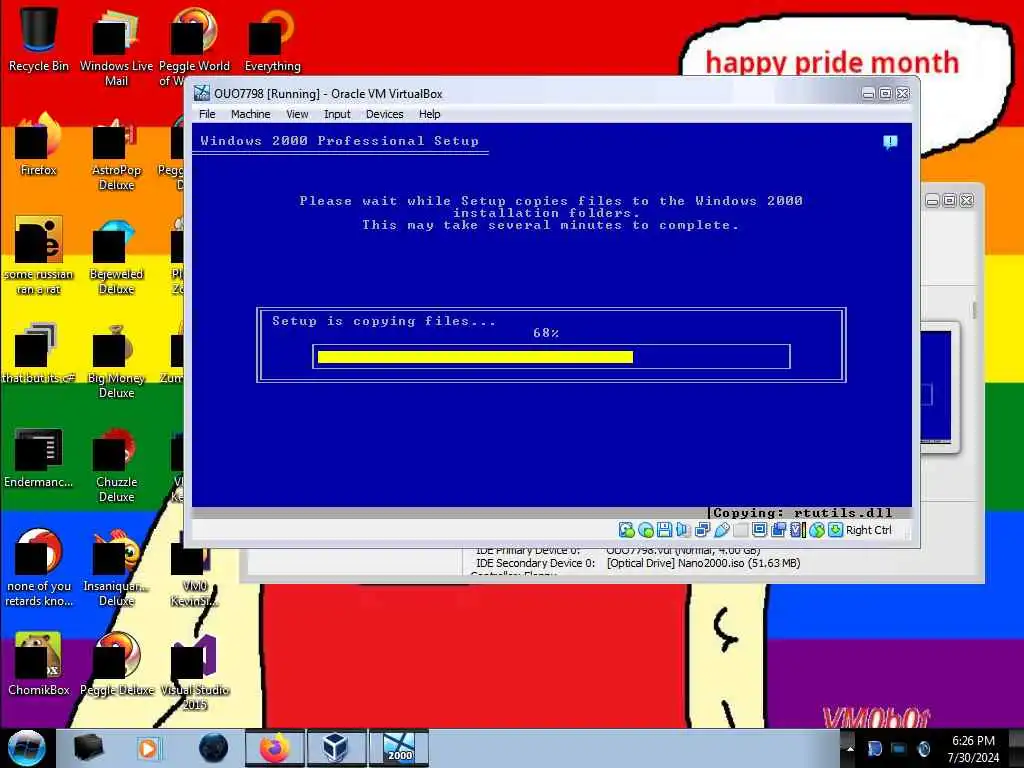This screenshot has height=768, width=1024.
Task: Select the Insaniquar... Deluxe desktop icon
Action: pyautogui.click(x=116, y=568)
